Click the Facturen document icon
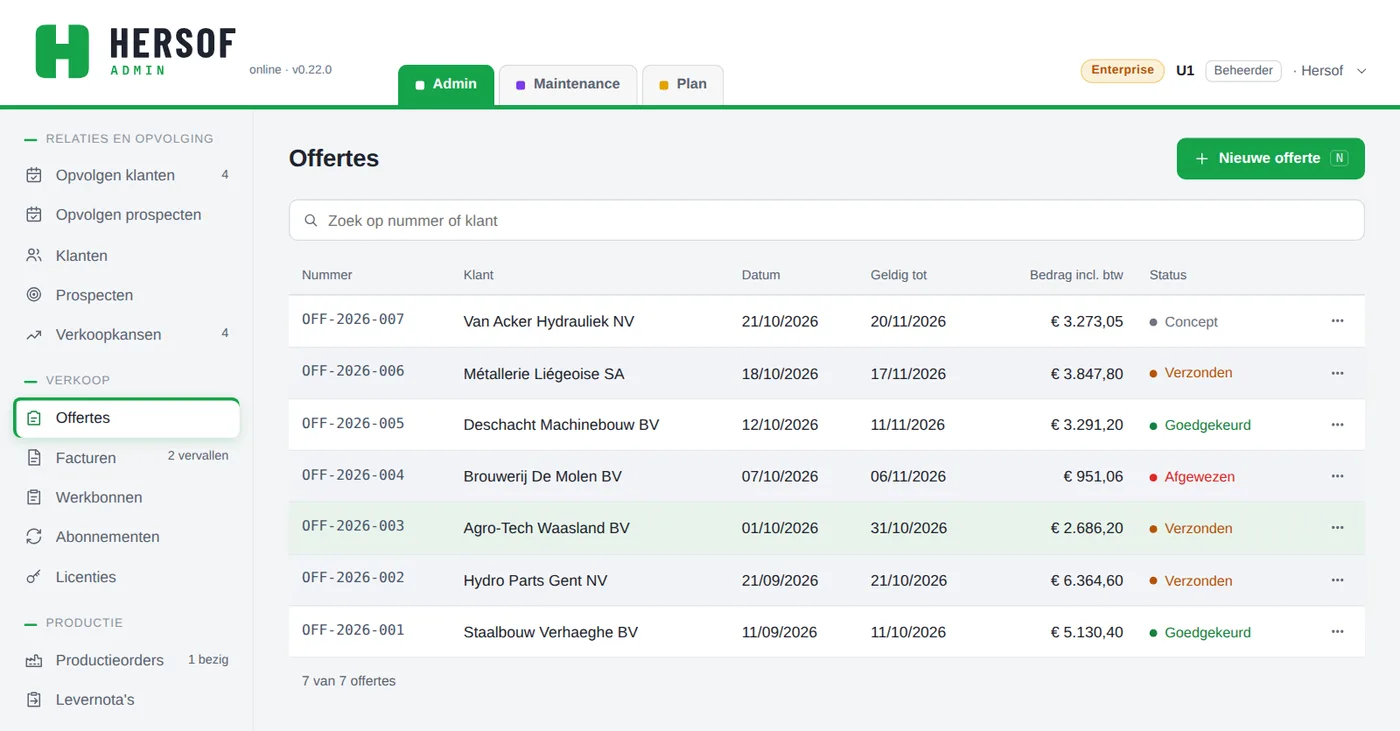Screen dimensions: 1400x731 34,458
